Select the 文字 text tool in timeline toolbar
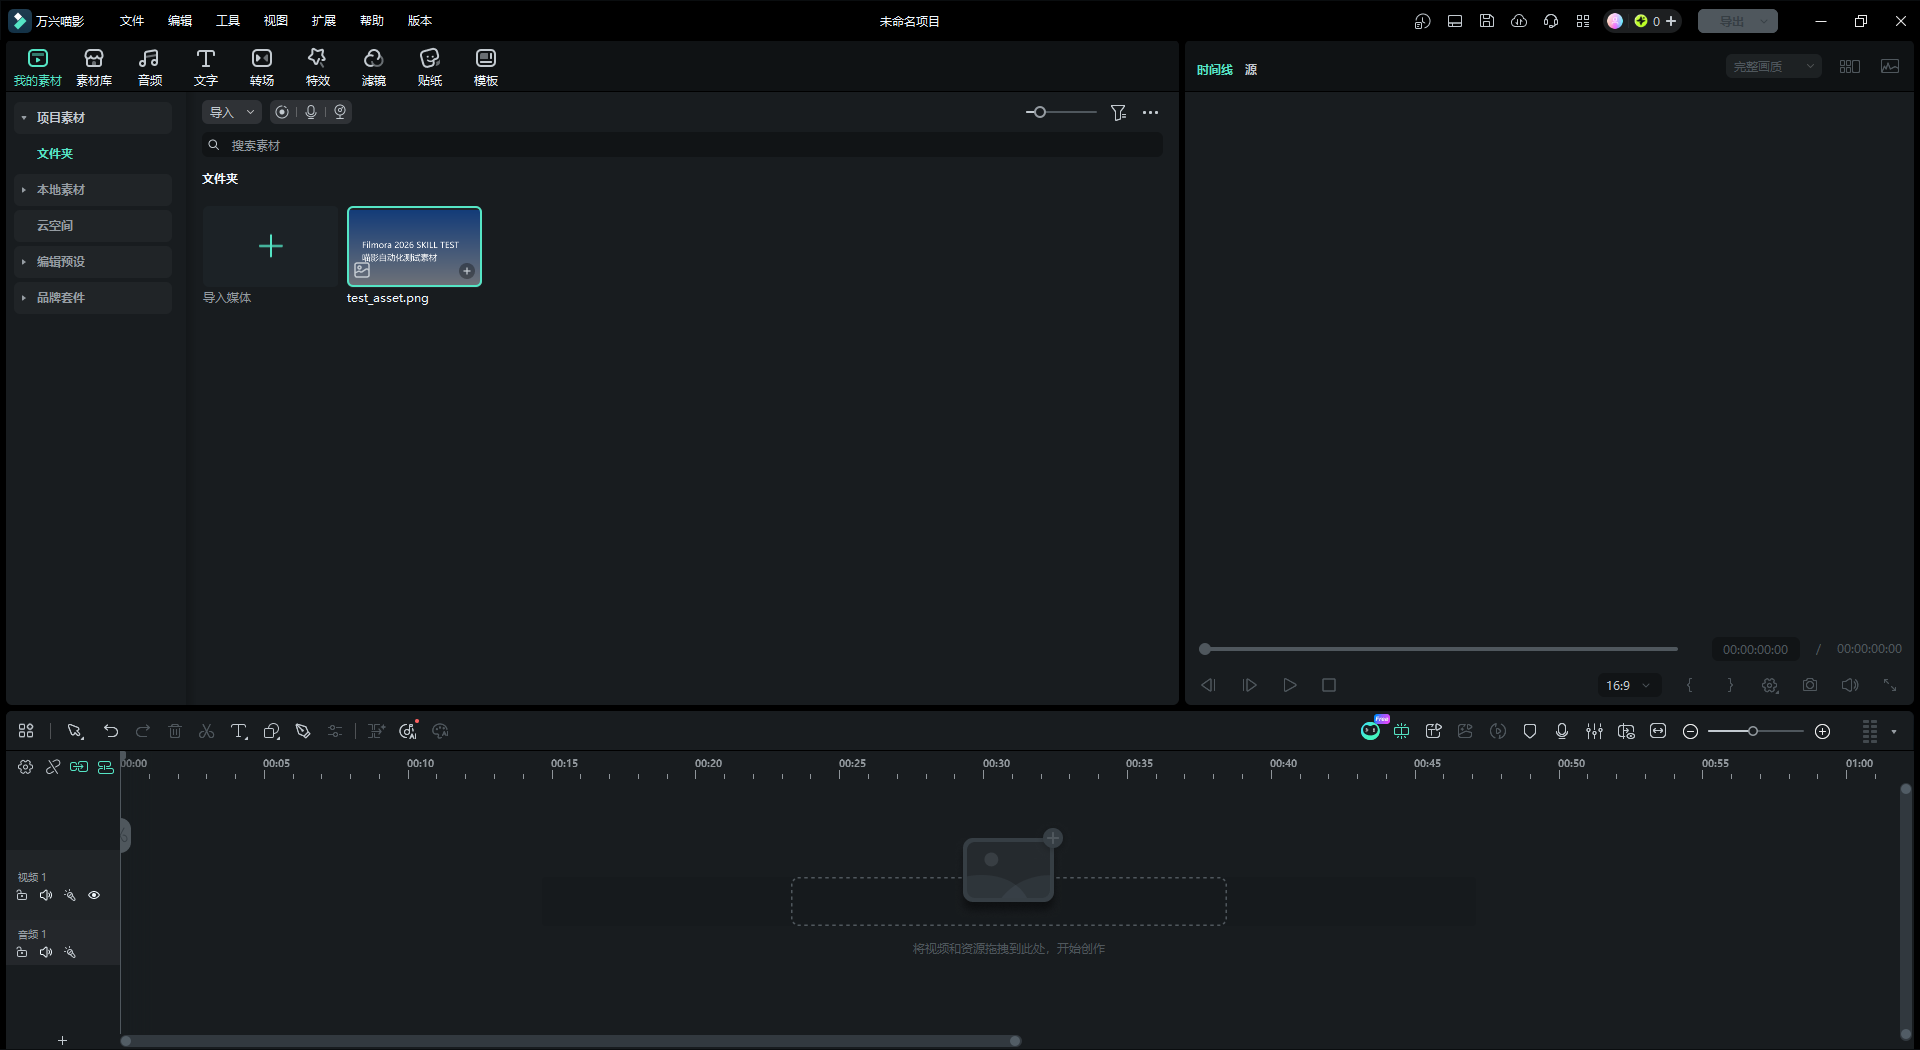The width and height of the screenshot is (1920, 1050). (239, 732)
